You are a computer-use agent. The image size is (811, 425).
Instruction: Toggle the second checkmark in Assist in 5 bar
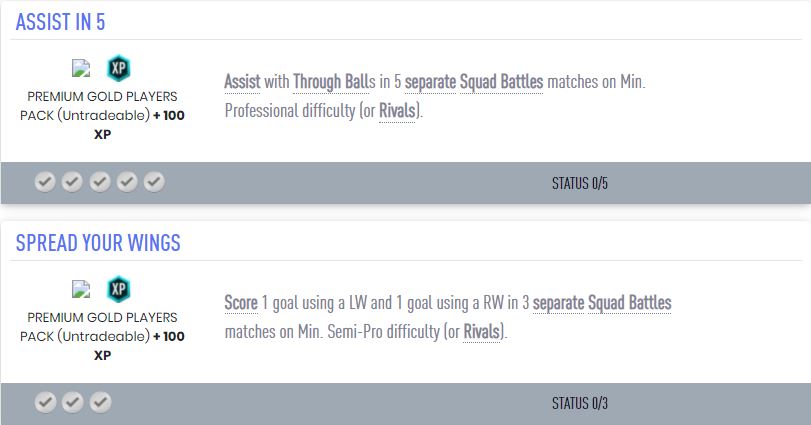[x=72, y=182]
